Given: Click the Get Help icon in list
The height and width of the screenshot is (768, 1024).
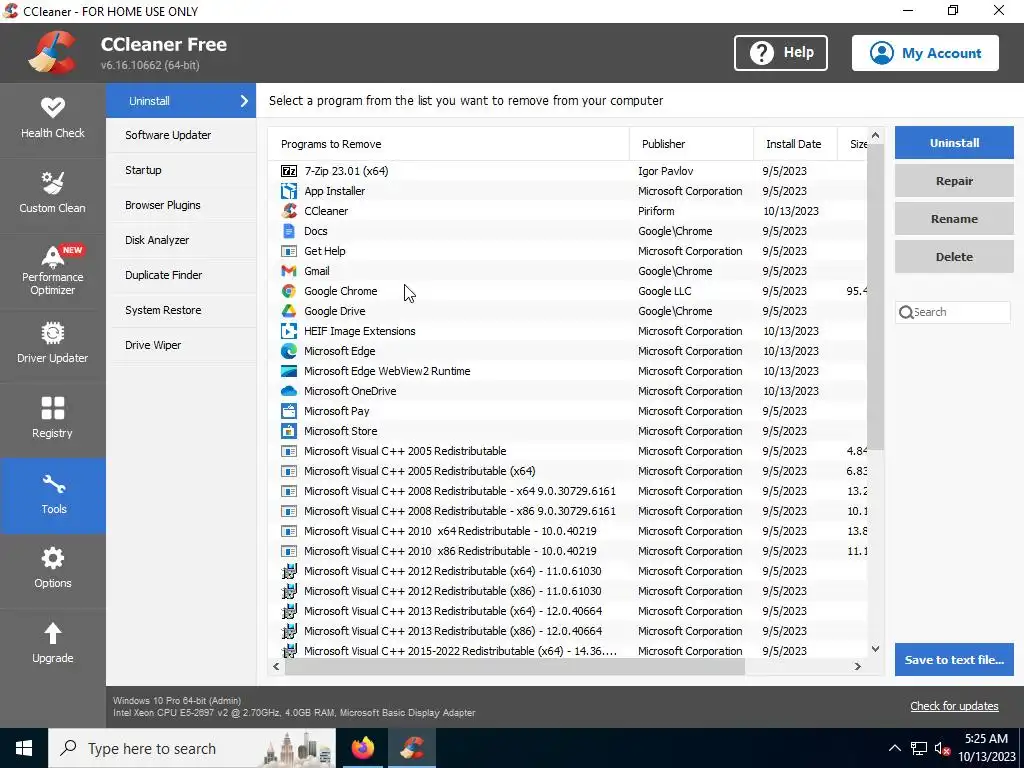Looking at the screenshot, I should click(x=289, y=251).
